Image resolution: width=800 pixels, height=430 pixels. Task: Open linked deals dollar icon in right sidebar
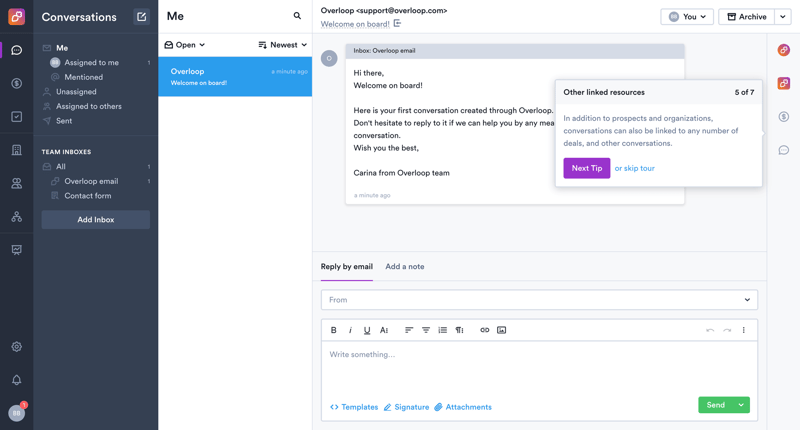point(784,117)
